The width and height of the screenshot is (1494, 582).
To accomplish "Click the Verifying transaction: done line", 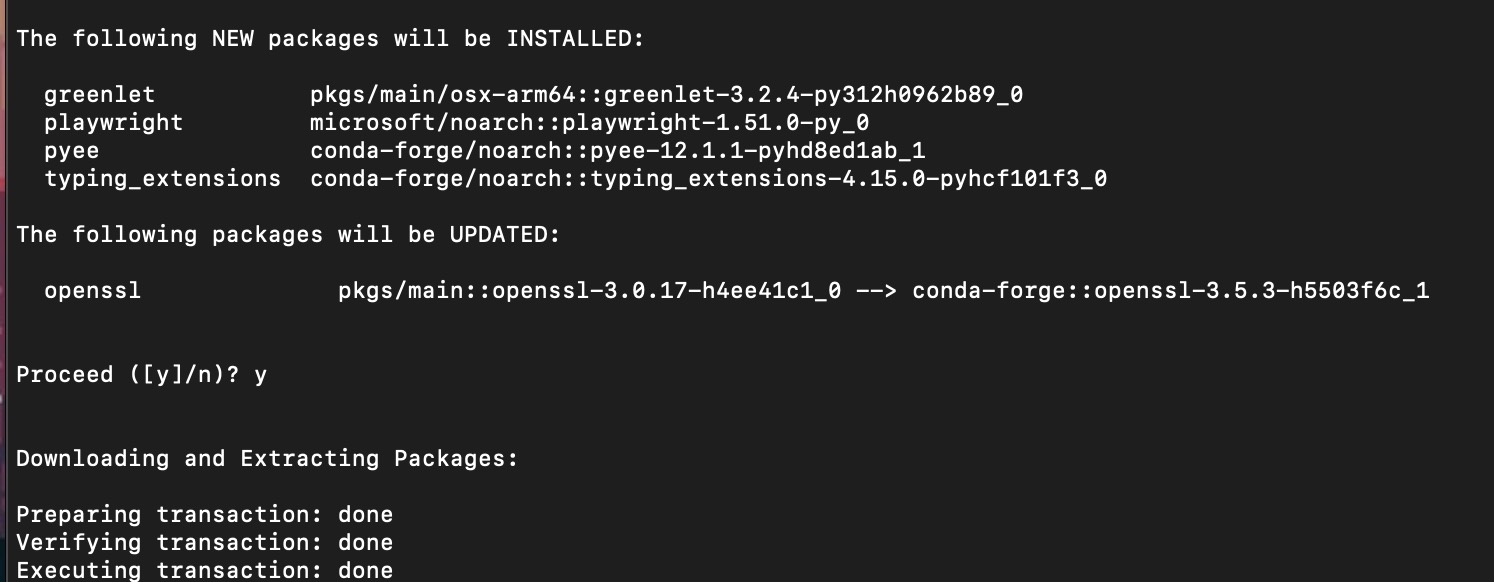I will coord(204,543).
